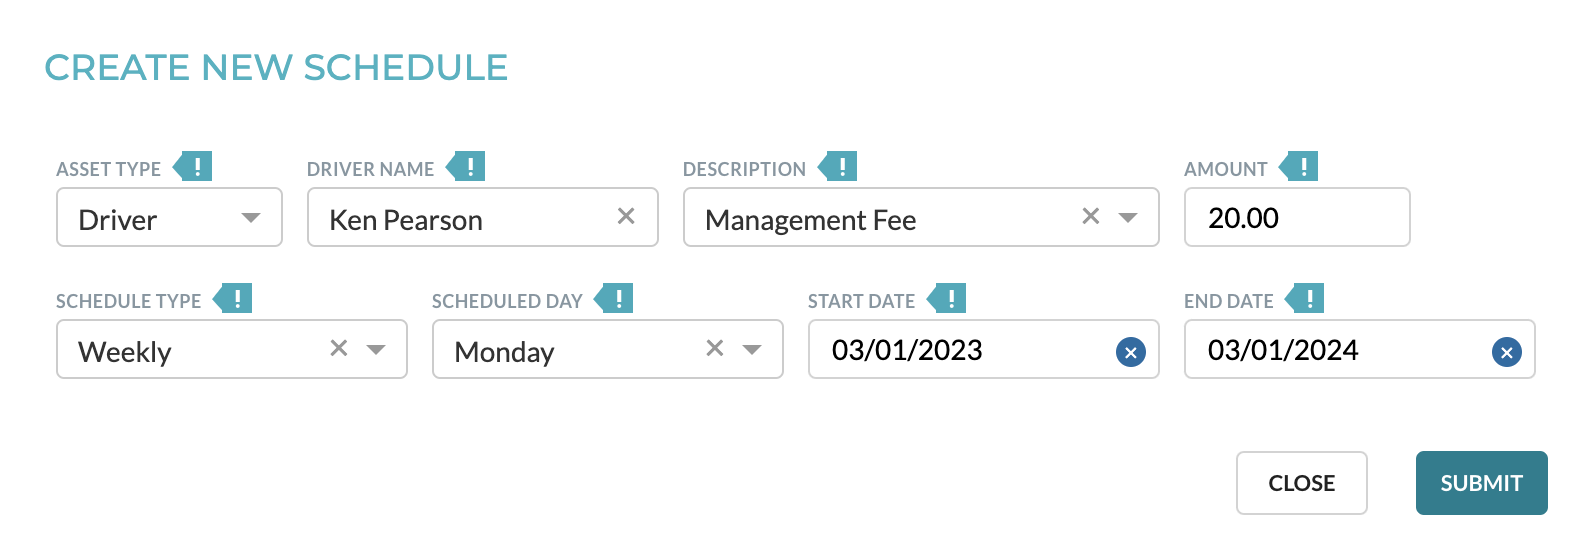
Task: Click the info icon beside Description label
Action: pyautogui.click(x=839, y=167)
